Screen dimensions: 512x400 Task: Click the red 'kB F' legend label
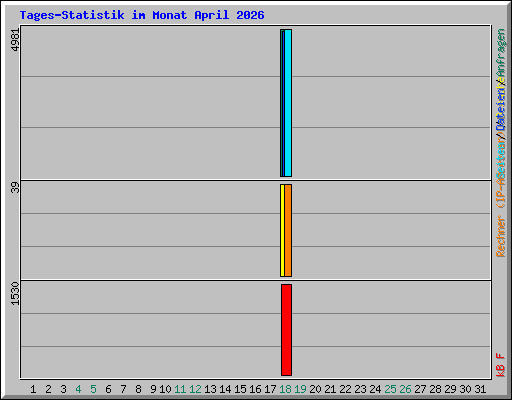click(x=501, y=365)
